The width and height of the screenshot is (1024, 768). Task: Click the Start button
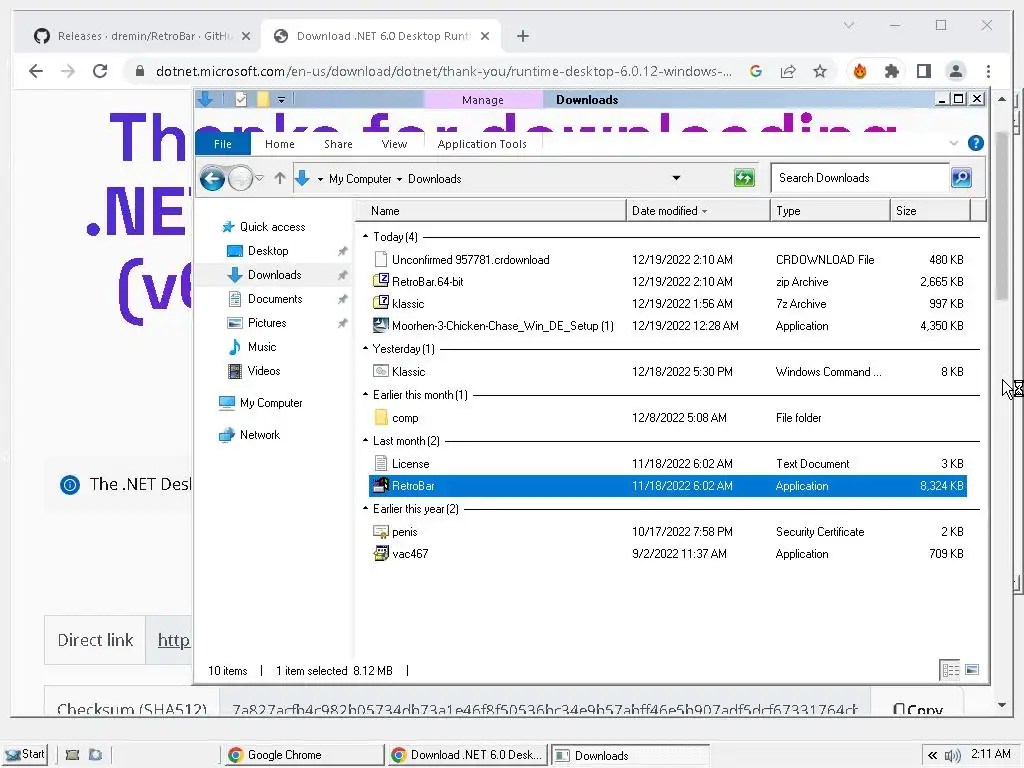pos(25,754)
